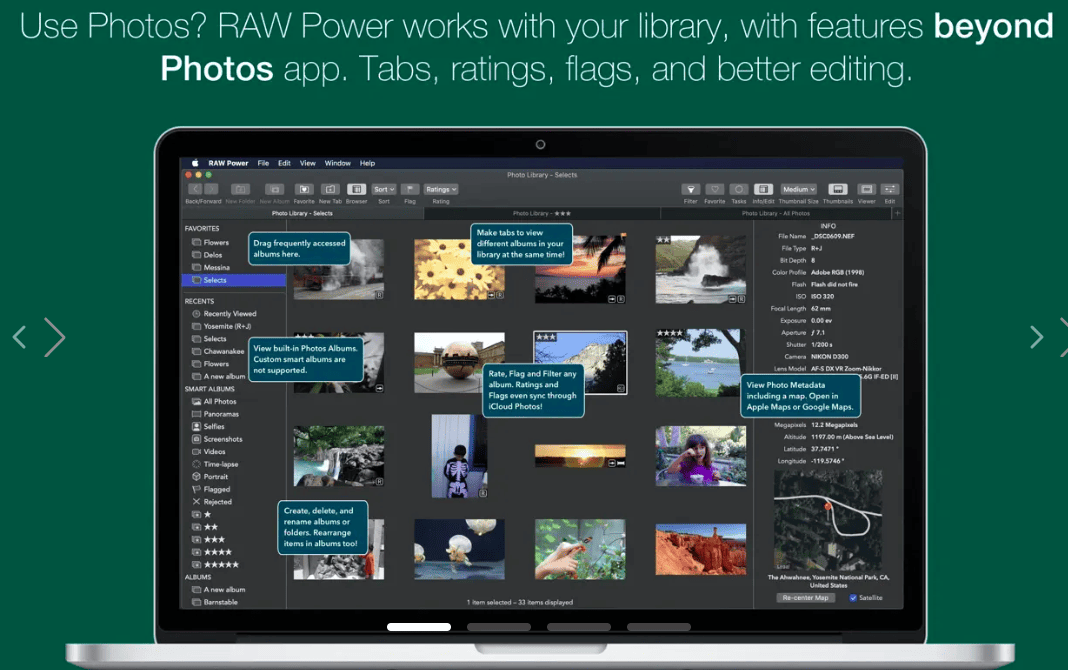This screenshot has width=1068, height=670.
Task: Select the second carousel indicator bar
Action: 499,627
